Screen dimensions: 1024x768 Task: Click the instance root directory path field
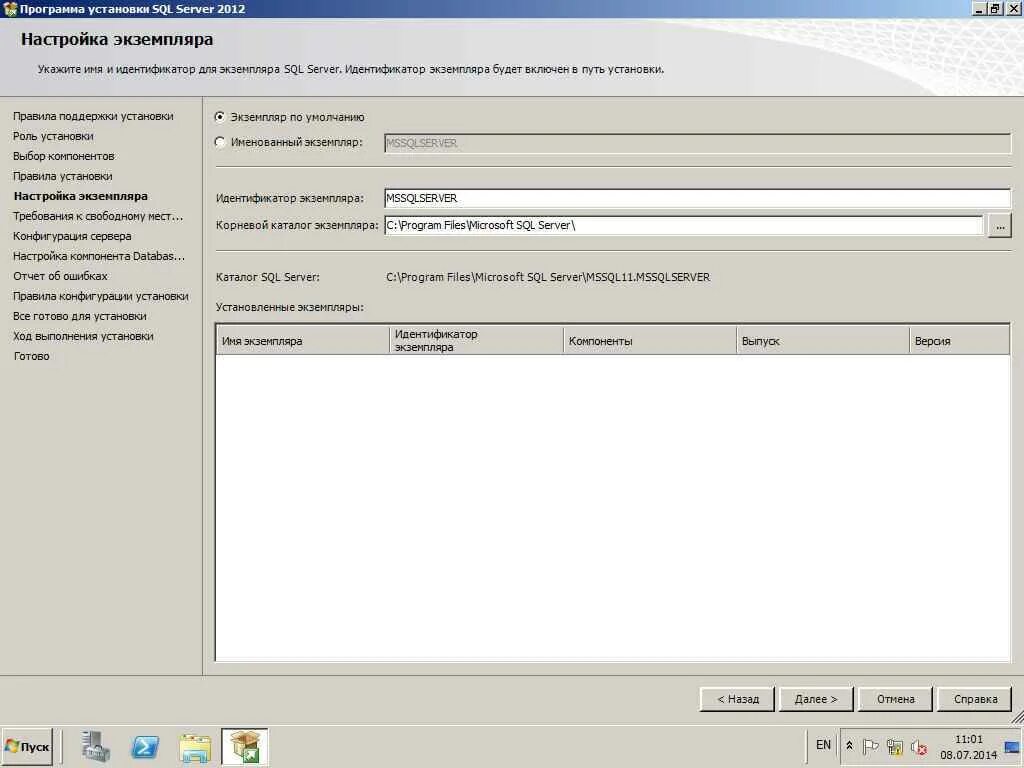683,225
